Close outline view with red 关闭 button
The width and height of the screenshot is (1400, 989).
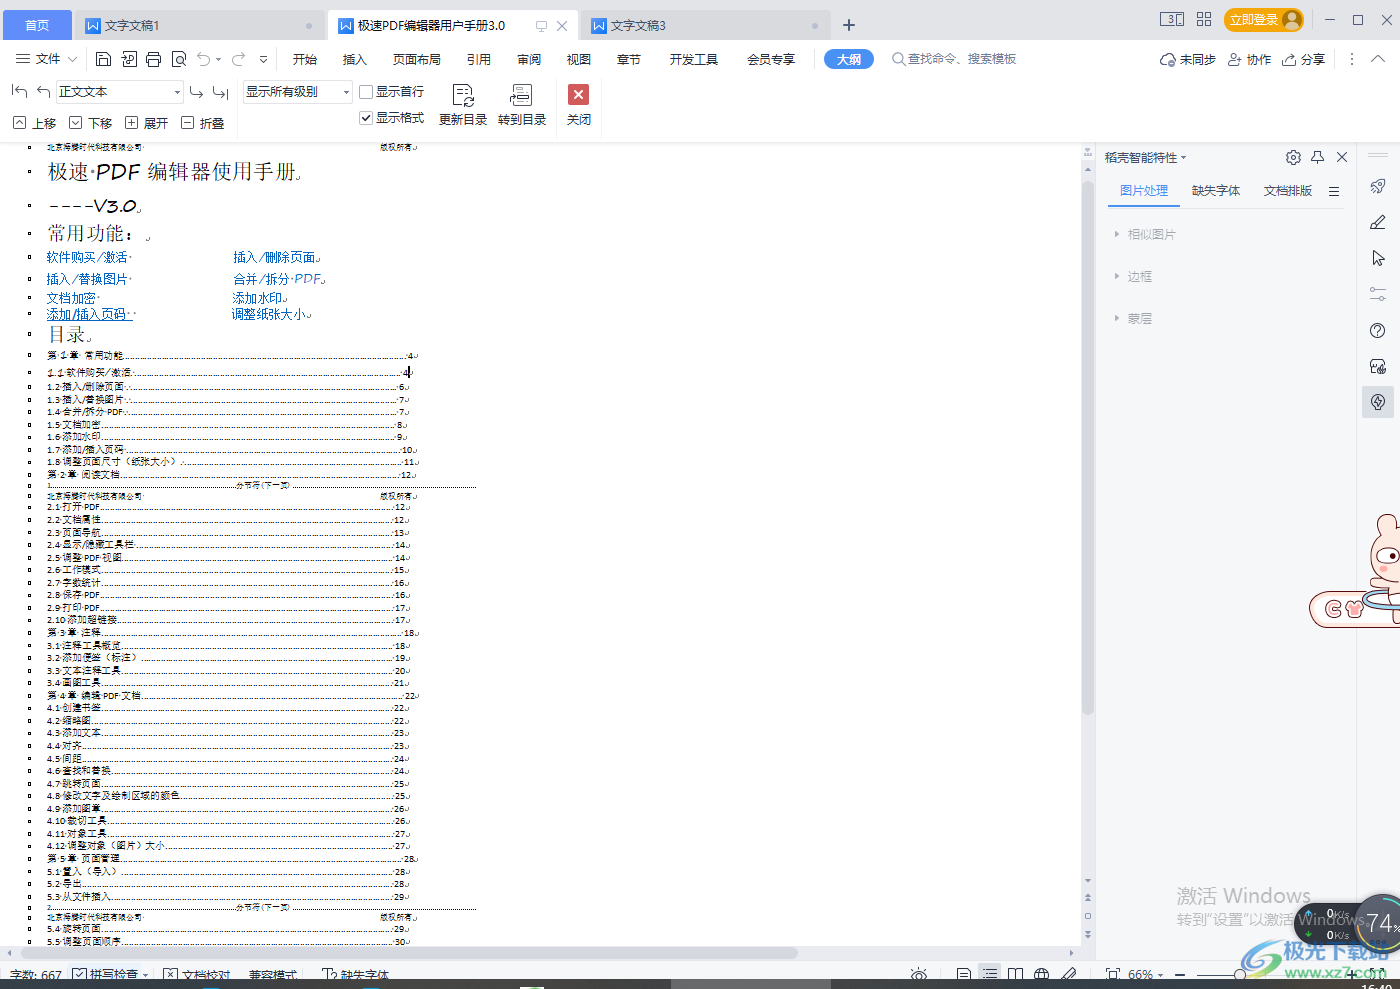pyautogui.click(x=578, y=105)
